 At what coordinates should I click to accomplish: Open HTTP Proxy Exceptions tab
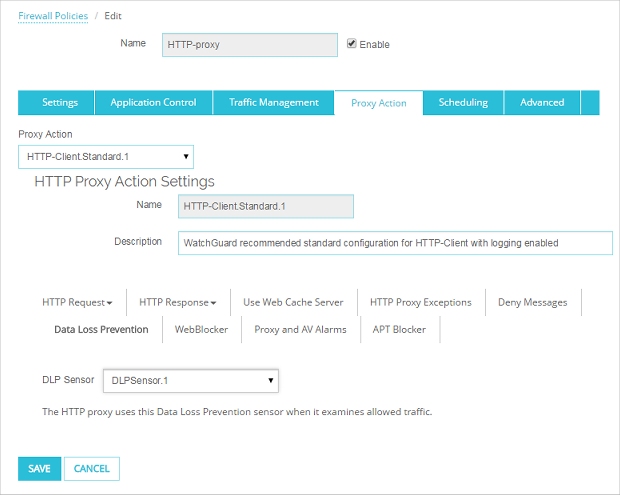420,302
